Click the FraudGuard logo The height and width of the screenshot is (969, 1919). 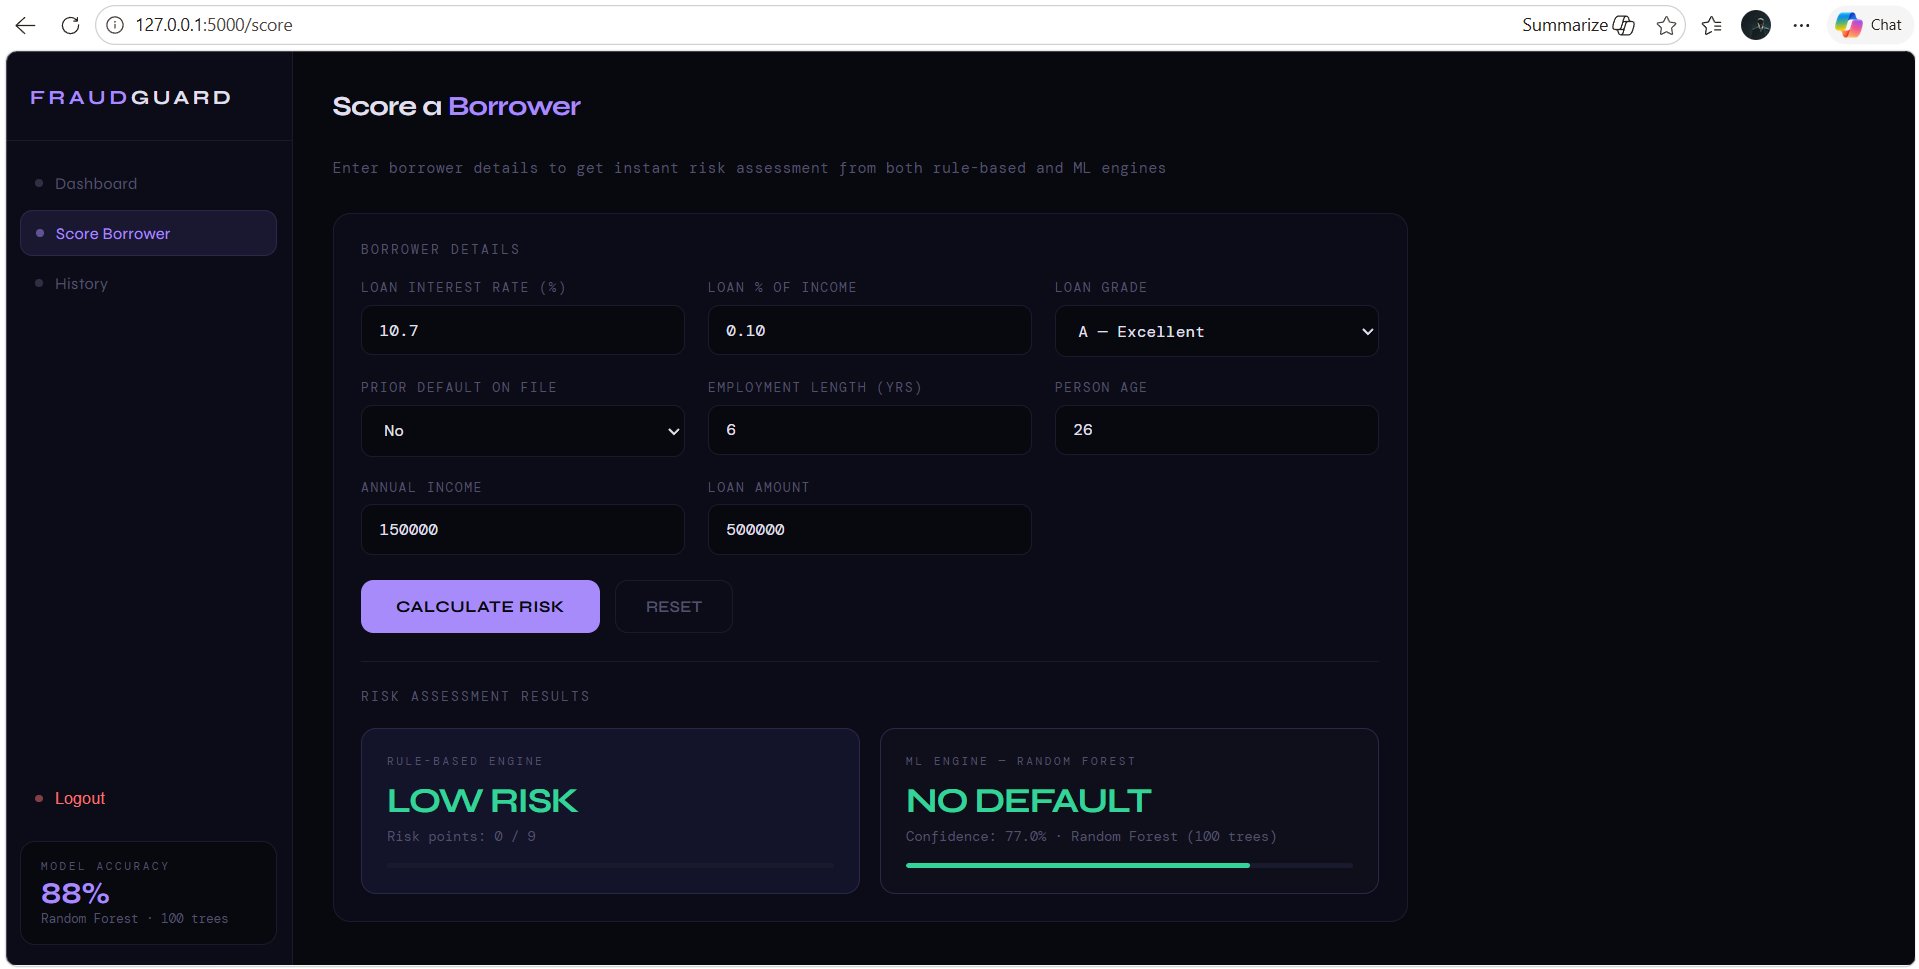(x=129, y=97)
